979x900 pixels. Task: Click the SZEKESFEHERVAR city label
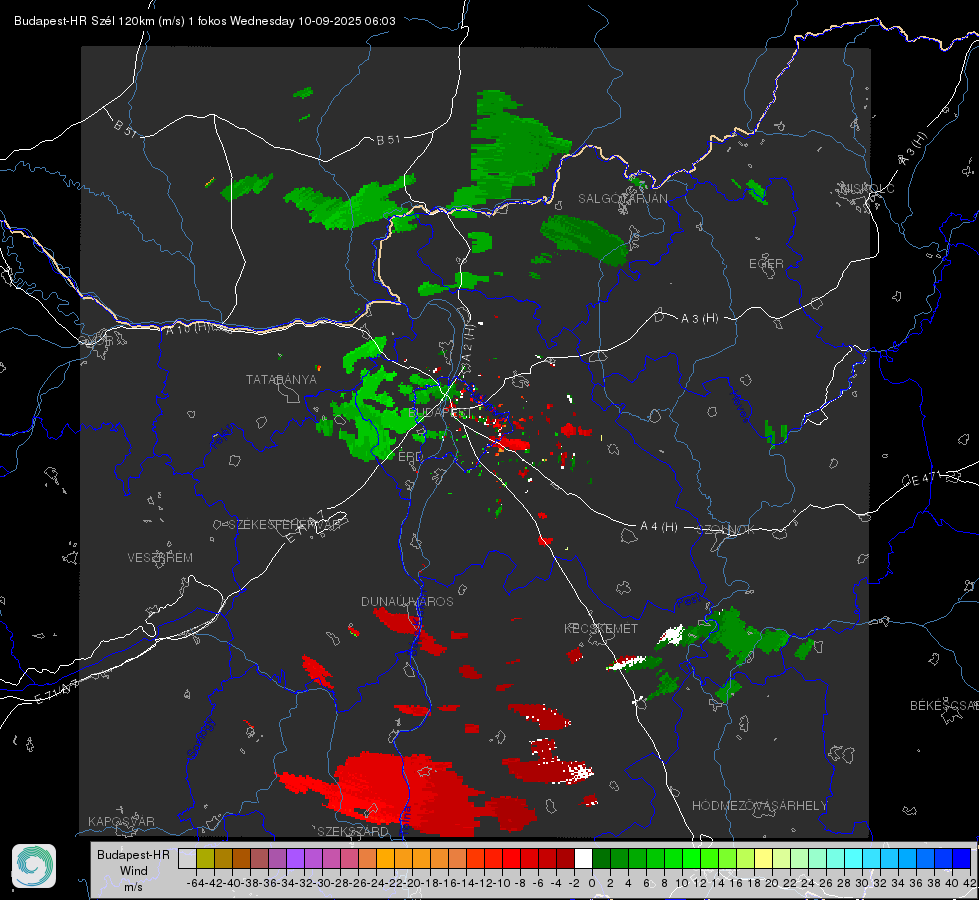(284, 525)
